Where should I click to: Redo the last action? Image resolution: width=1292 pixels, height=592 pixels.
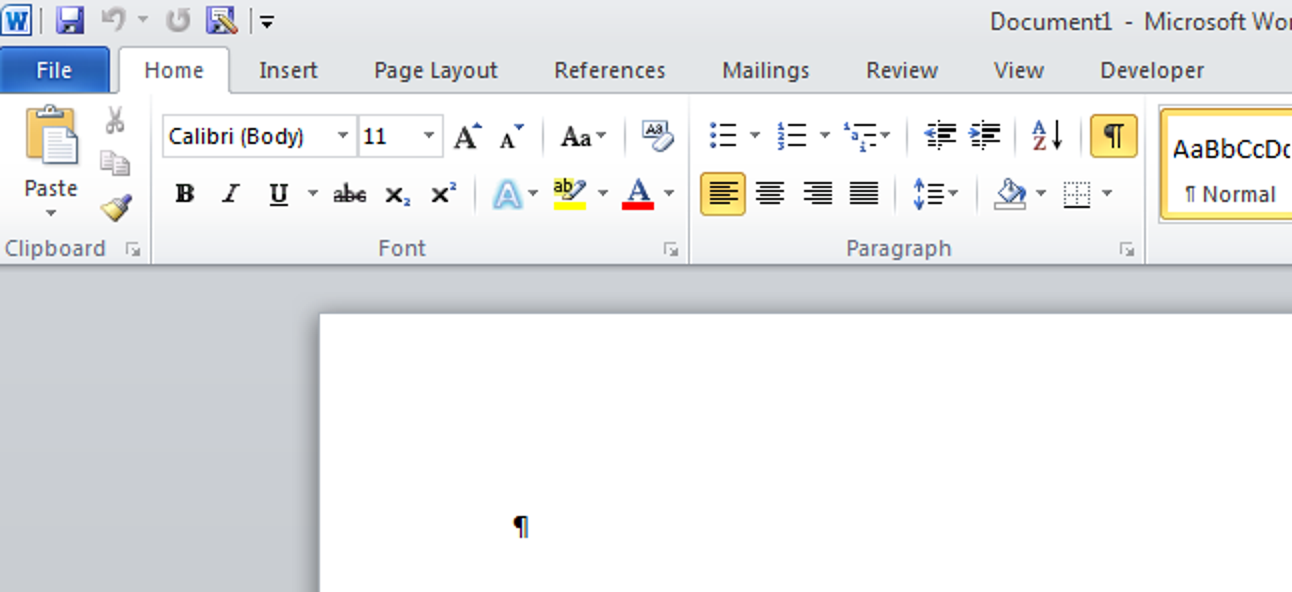[178, 20]
